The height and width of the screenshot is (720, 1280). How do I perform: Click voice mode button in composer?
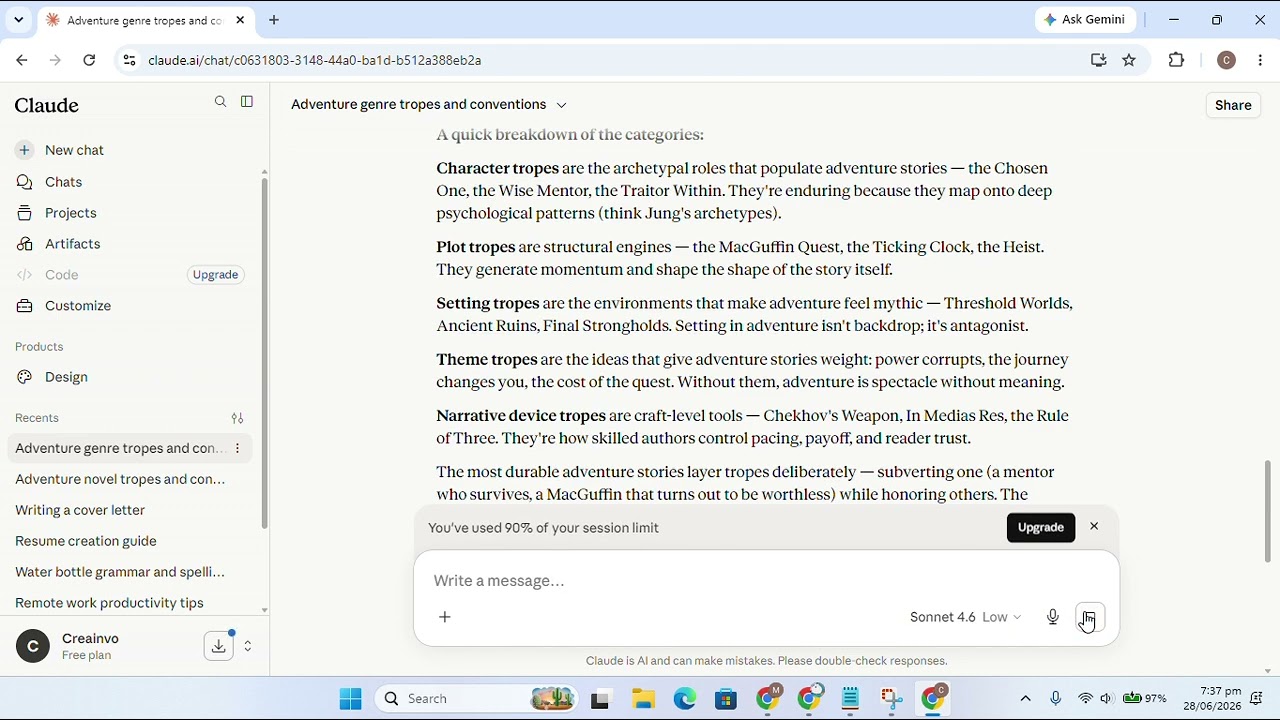(1090, 617)
